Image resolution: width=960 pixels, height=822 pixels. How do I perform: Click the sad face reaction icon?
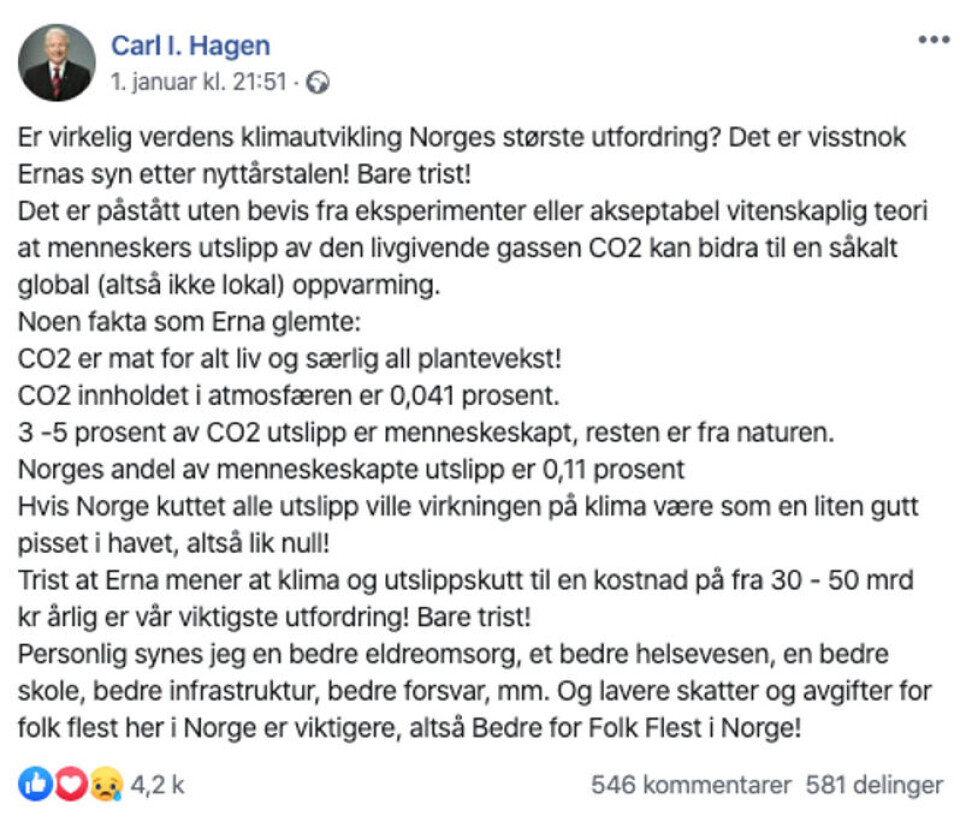[104, 786]
